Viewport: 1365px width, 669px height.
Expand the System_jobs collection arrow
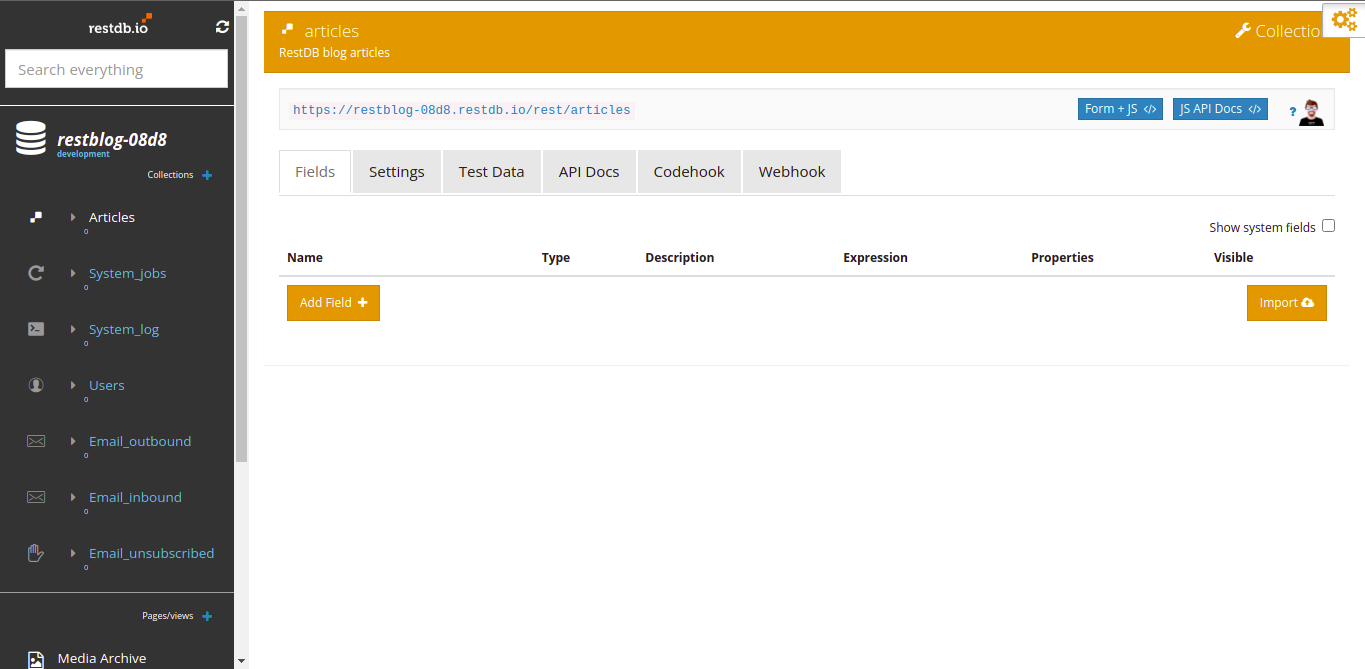(x=73, y=273)
